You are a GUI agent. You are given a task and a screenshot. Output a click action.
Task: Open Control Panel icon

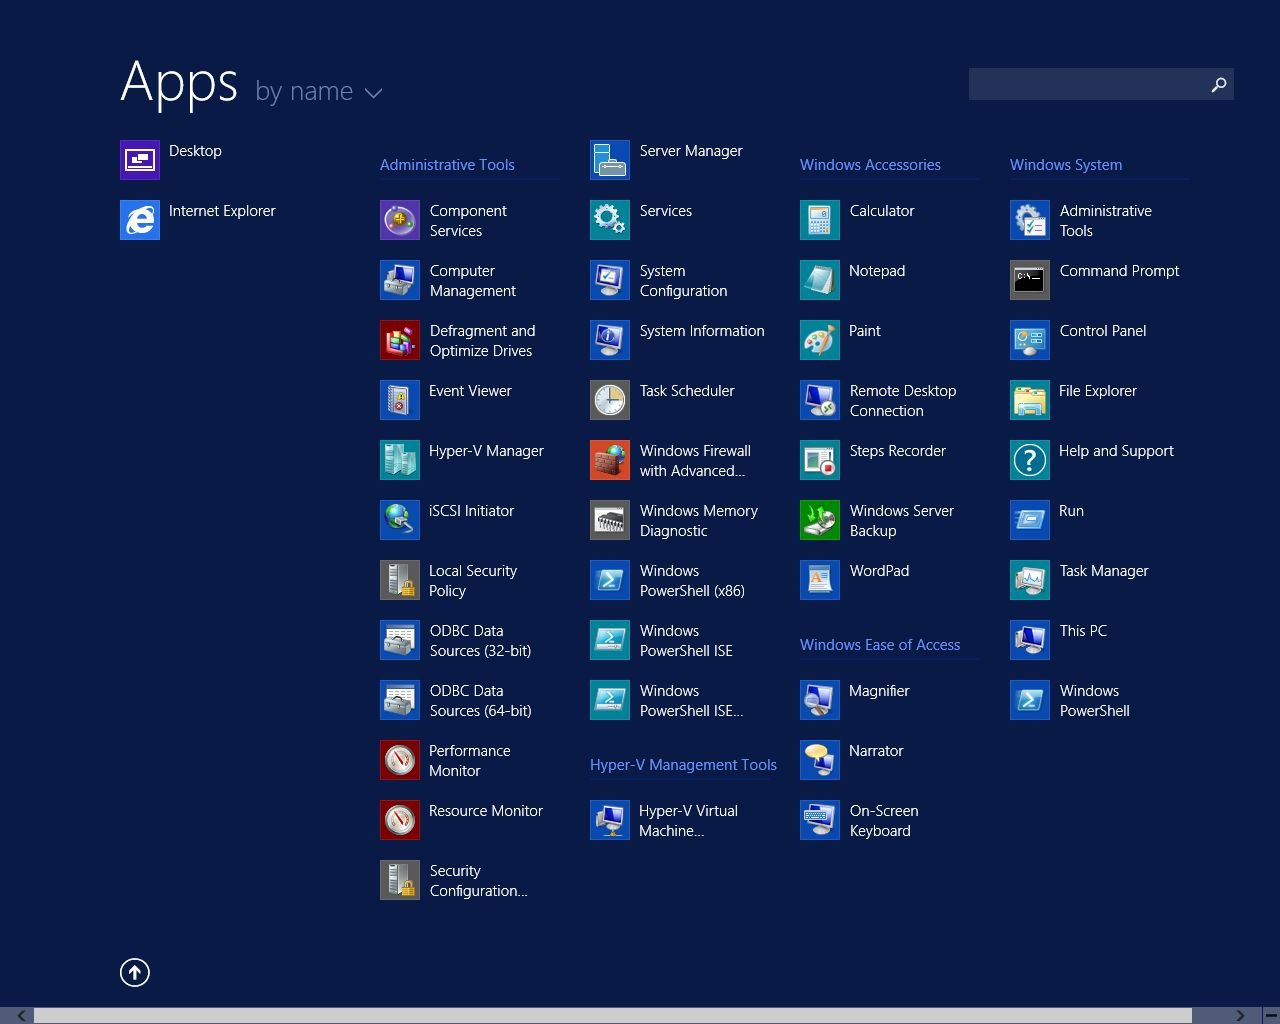(x=1030, y=340)
